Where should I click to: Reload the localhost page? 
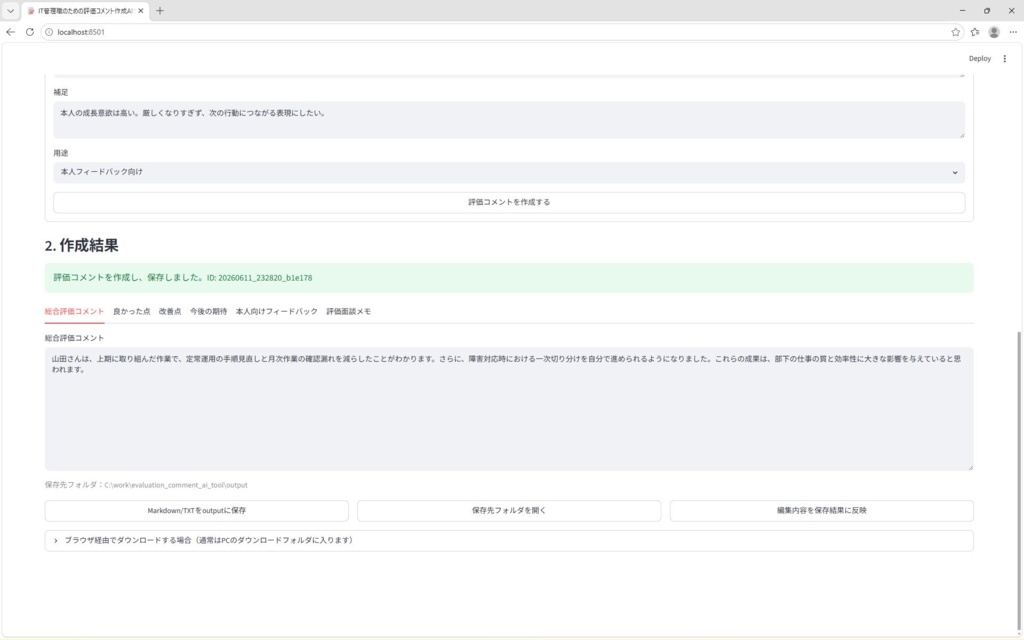[29, 32]
